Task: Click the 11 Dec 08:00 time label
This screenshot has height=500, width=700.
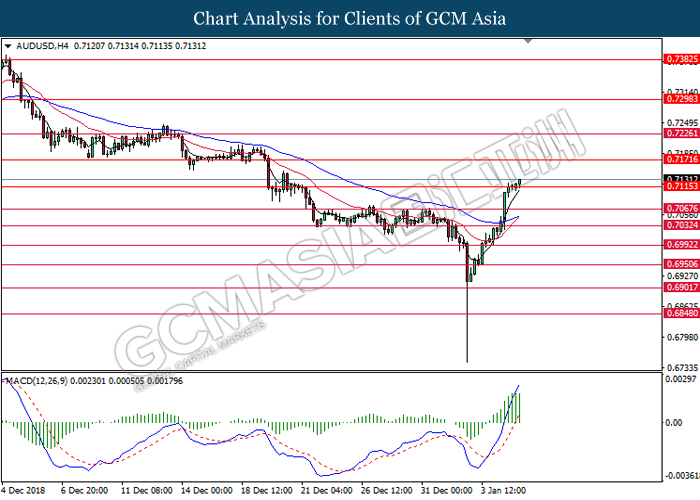Action: (147, 490)
